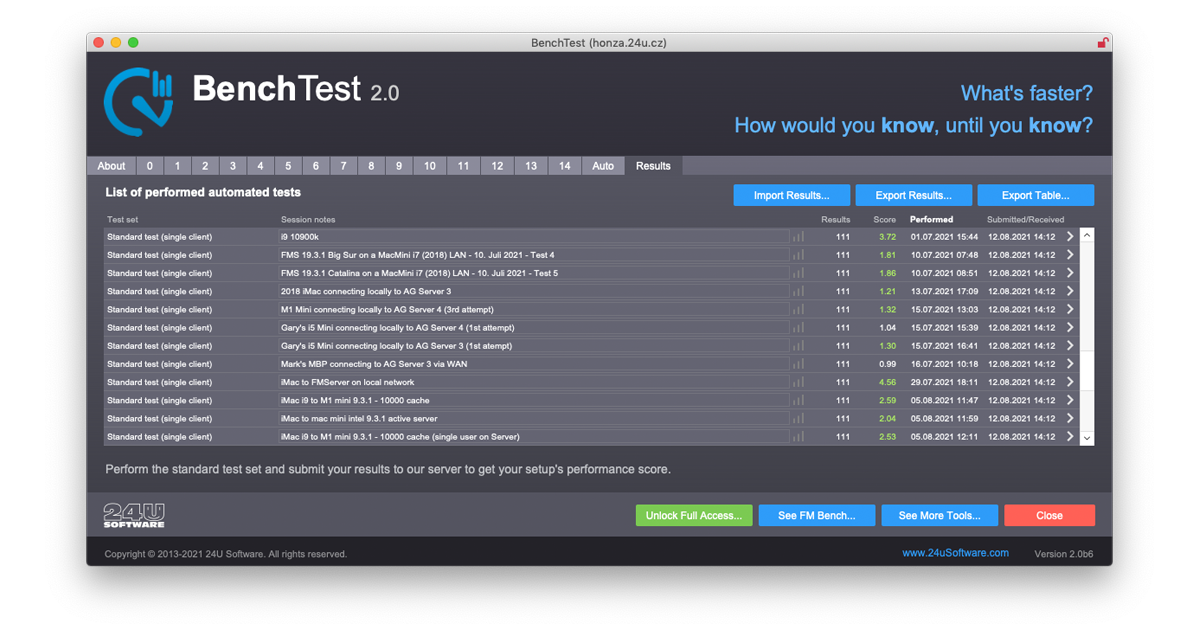Open results graph for the M1 Mini test row
Screen dimensions: 1200x630
point(797,309)
